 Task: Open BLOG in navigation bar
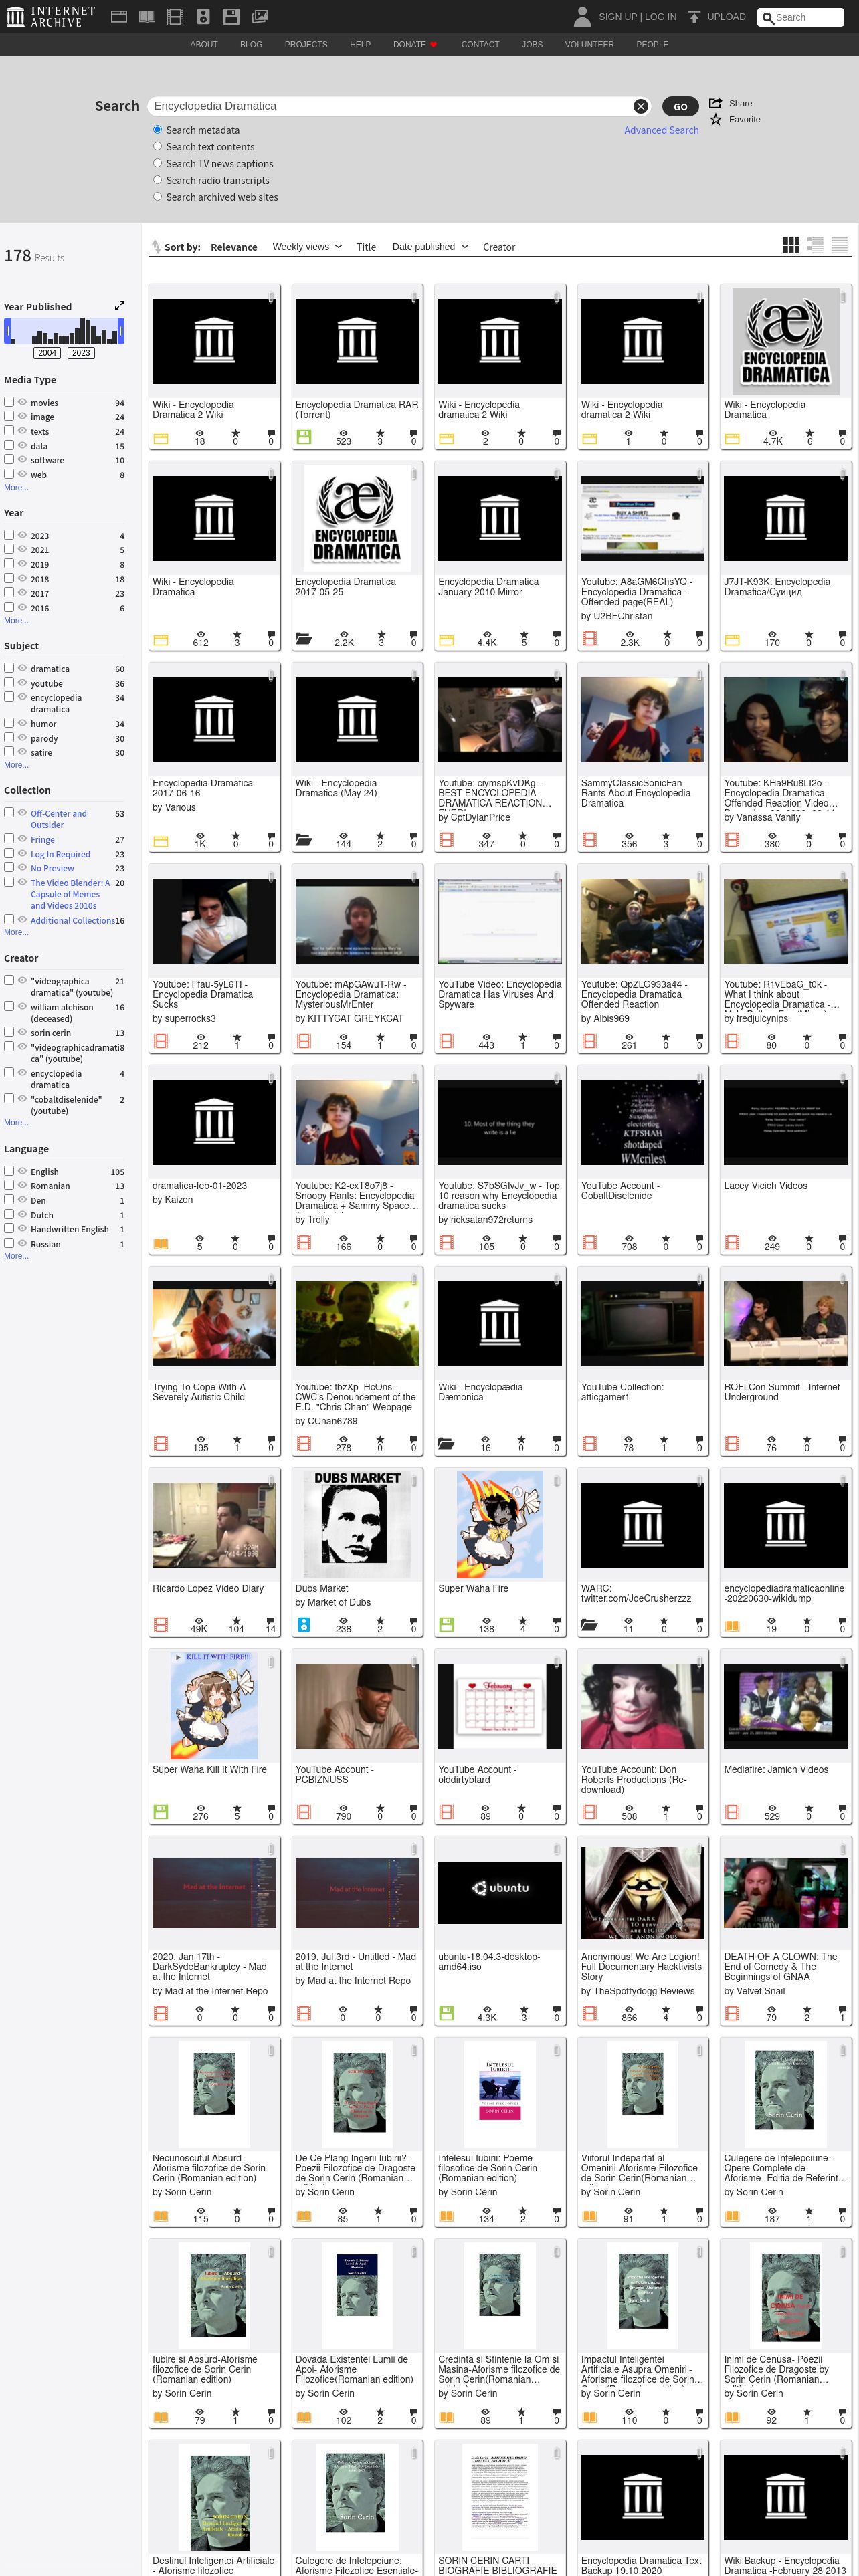pos(251,45)
